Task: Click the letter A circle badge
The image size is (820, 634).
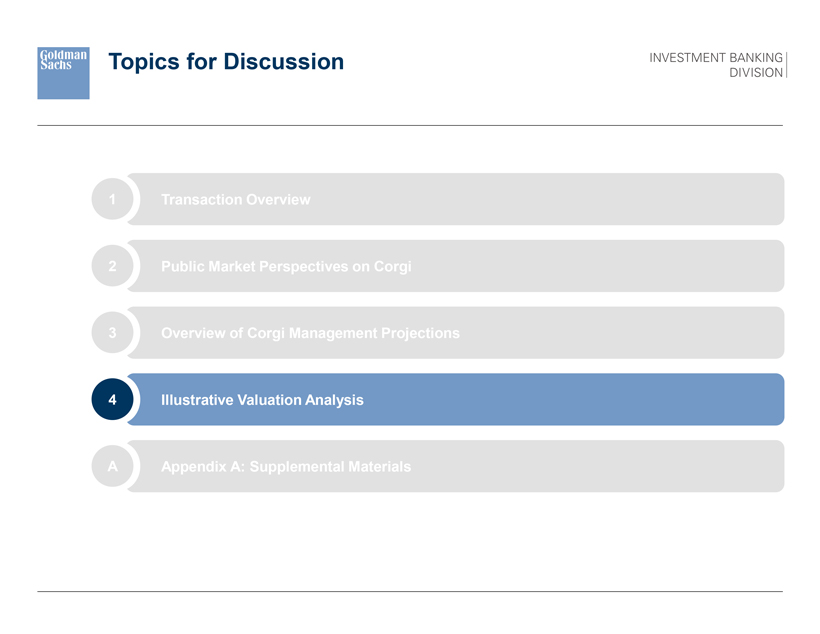Action: point(113,466)
